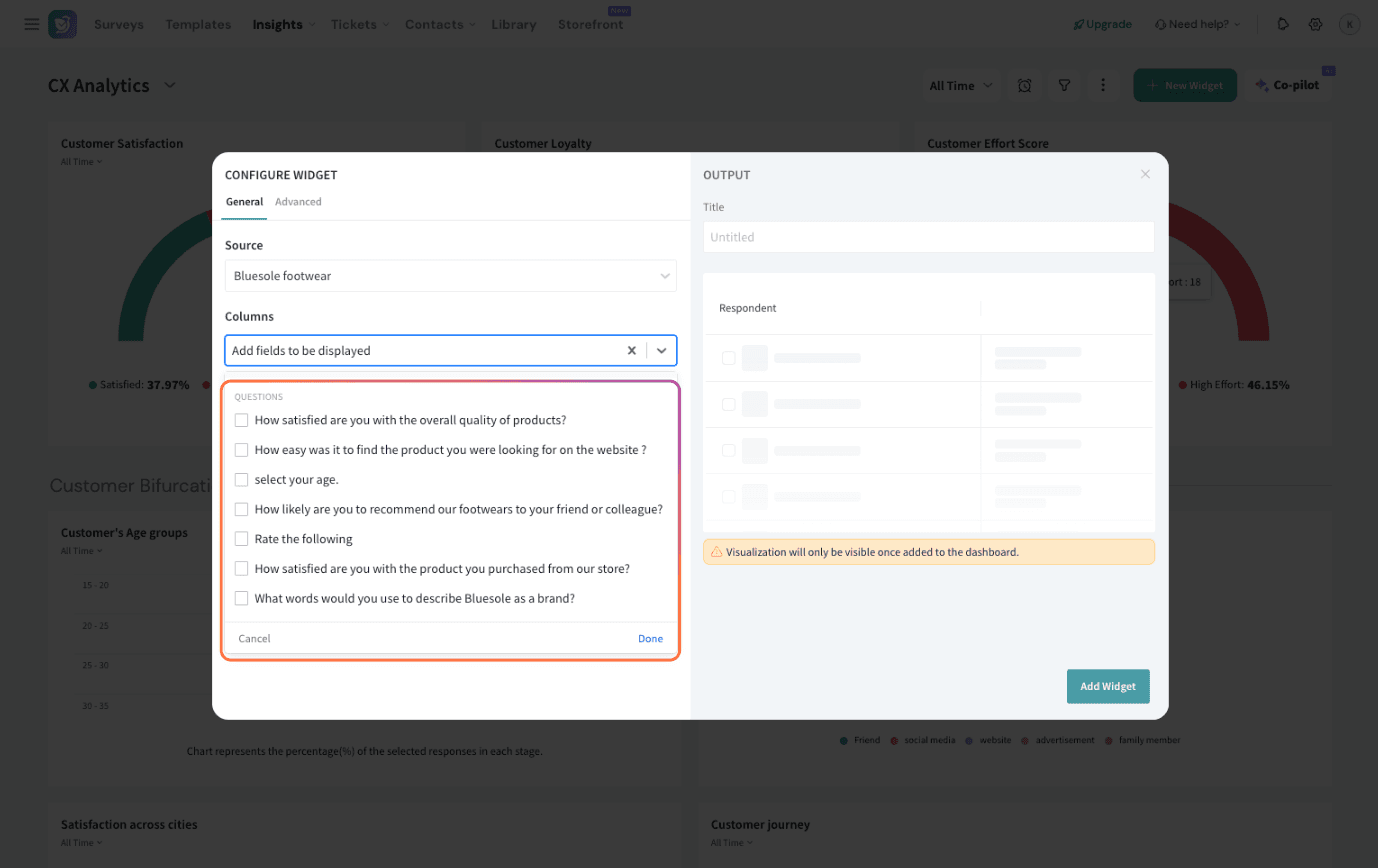Open the notifications bell icon
The image size is (1378, 868).
[1283, 24]
